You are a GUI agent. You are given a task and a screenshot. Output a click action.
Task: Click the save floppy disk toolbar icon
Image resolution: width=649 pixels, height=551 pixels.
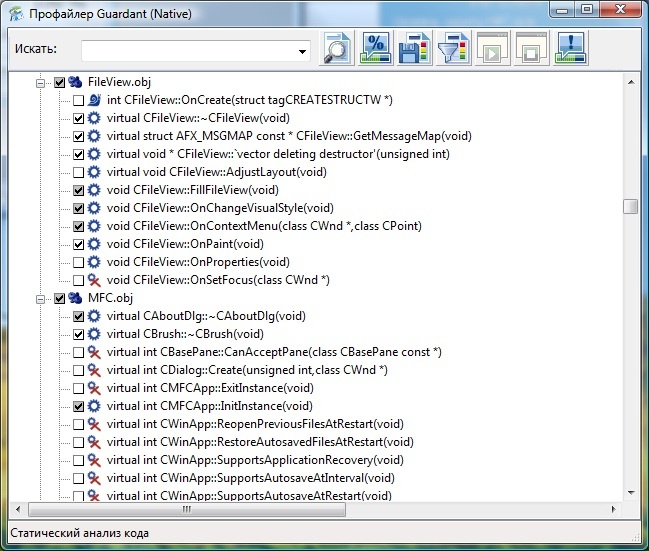pyautogui.click(x=413, y=49)
